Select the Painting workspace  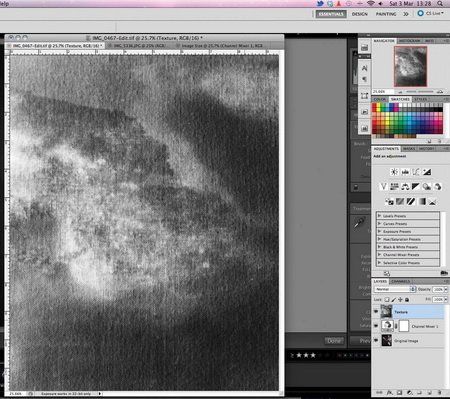click(x=386, y=14)
